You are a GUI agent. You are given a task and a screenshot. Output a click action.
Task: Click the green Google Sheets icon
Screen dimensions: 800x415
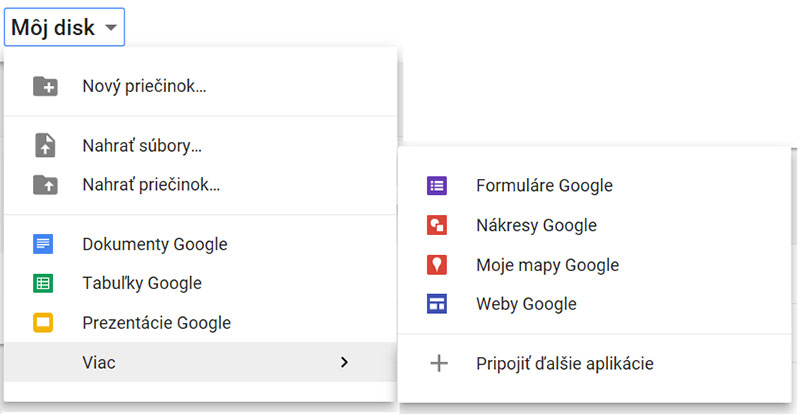coord(43,283)
